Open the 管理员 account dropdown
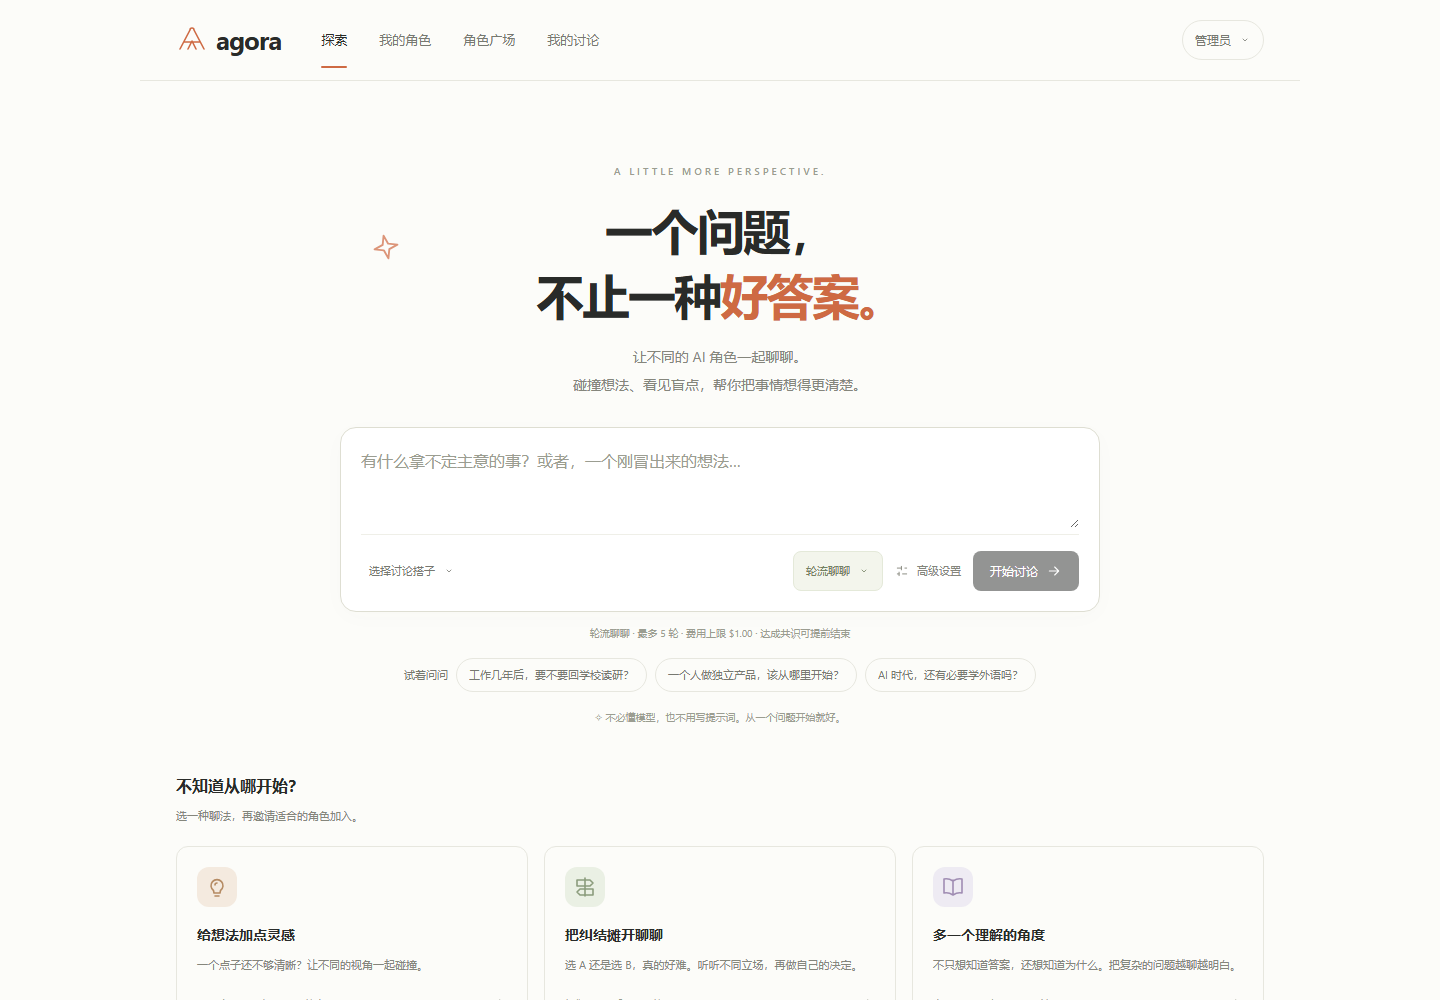This screenshot has height=1000, width=1440. tap(1222, 40)
